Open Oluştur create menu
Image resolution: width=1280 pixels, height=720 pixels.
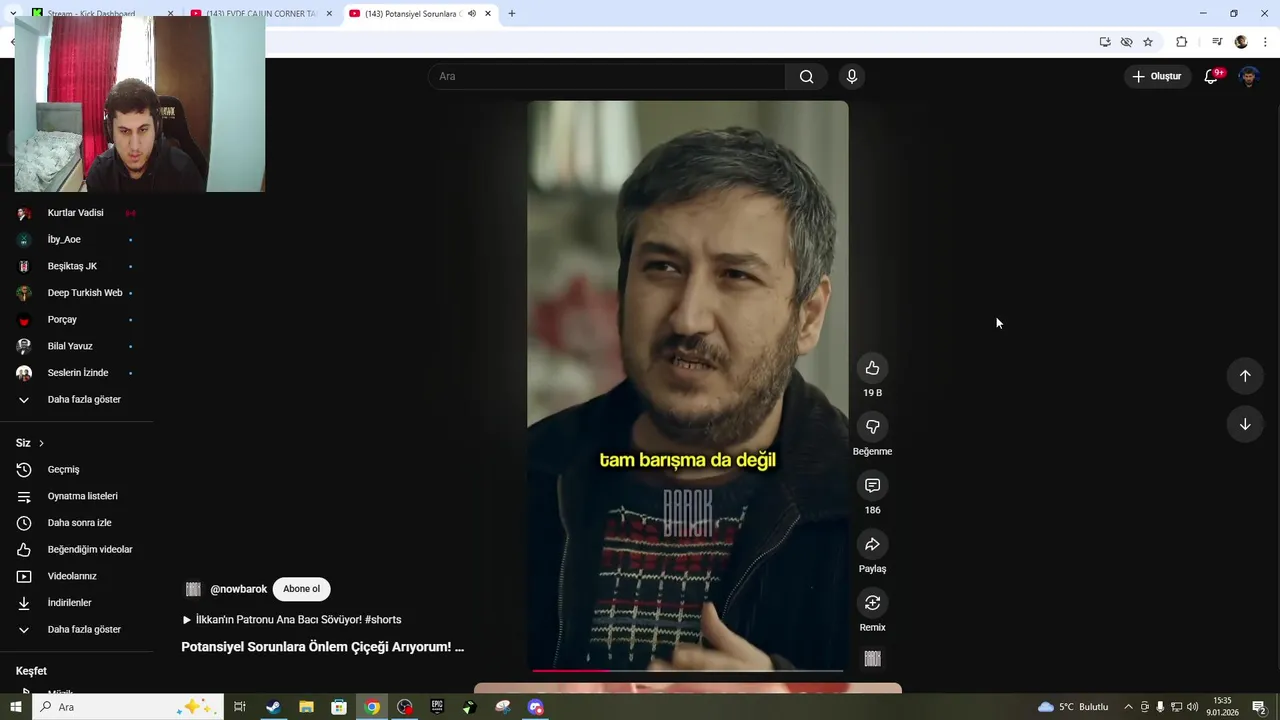pyautogui.click(x=1157, y=76)
